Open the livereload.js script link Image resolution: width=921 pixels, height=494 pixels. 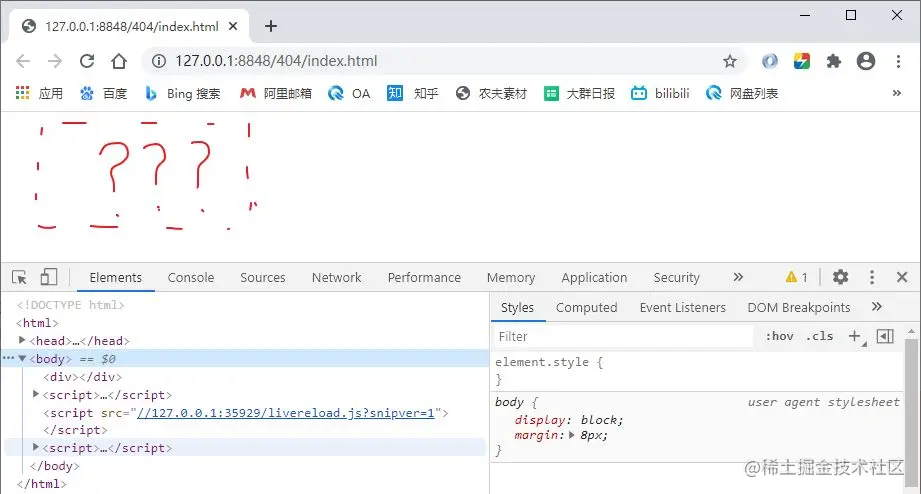click(x=285, y=413)
